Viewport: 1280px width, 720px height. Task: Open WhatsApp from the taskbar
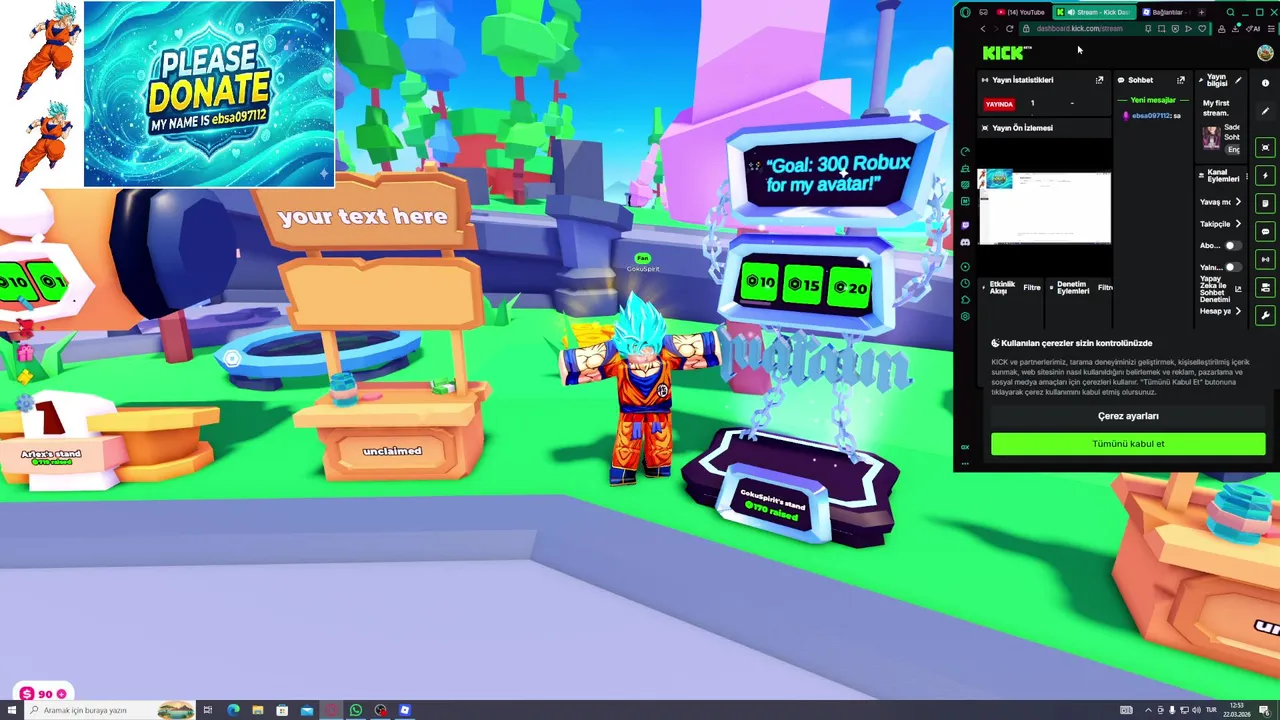point(356,710)
